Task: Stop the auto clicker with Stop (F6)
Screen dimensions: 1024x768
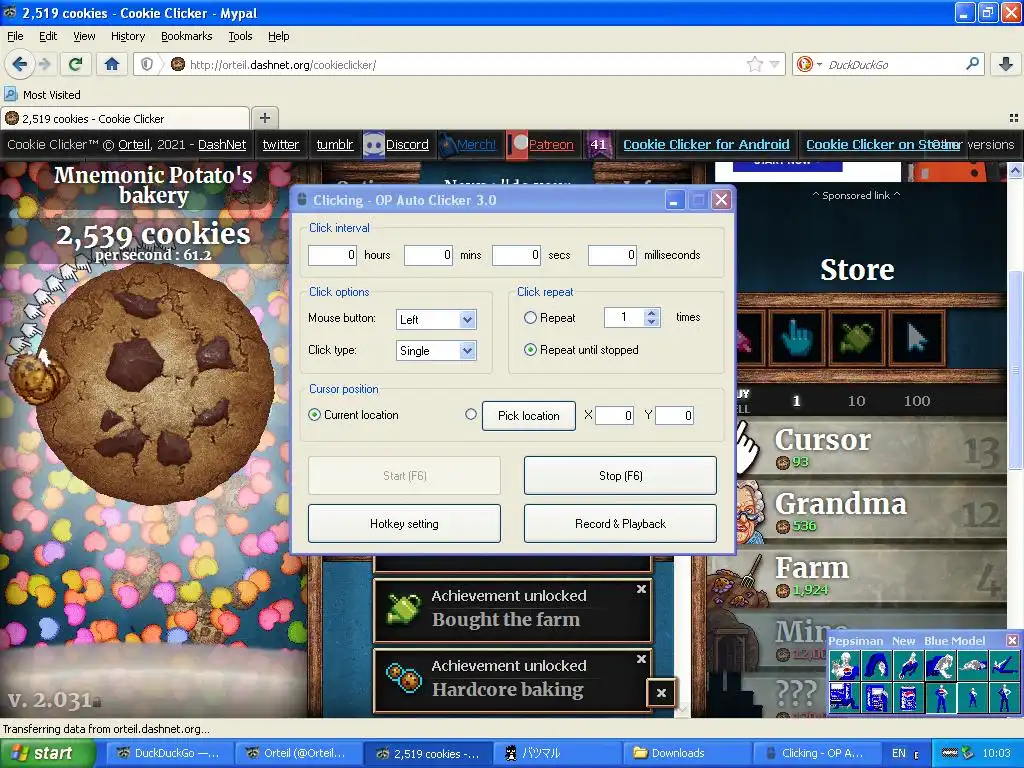Action: click(x=620, y=475)
